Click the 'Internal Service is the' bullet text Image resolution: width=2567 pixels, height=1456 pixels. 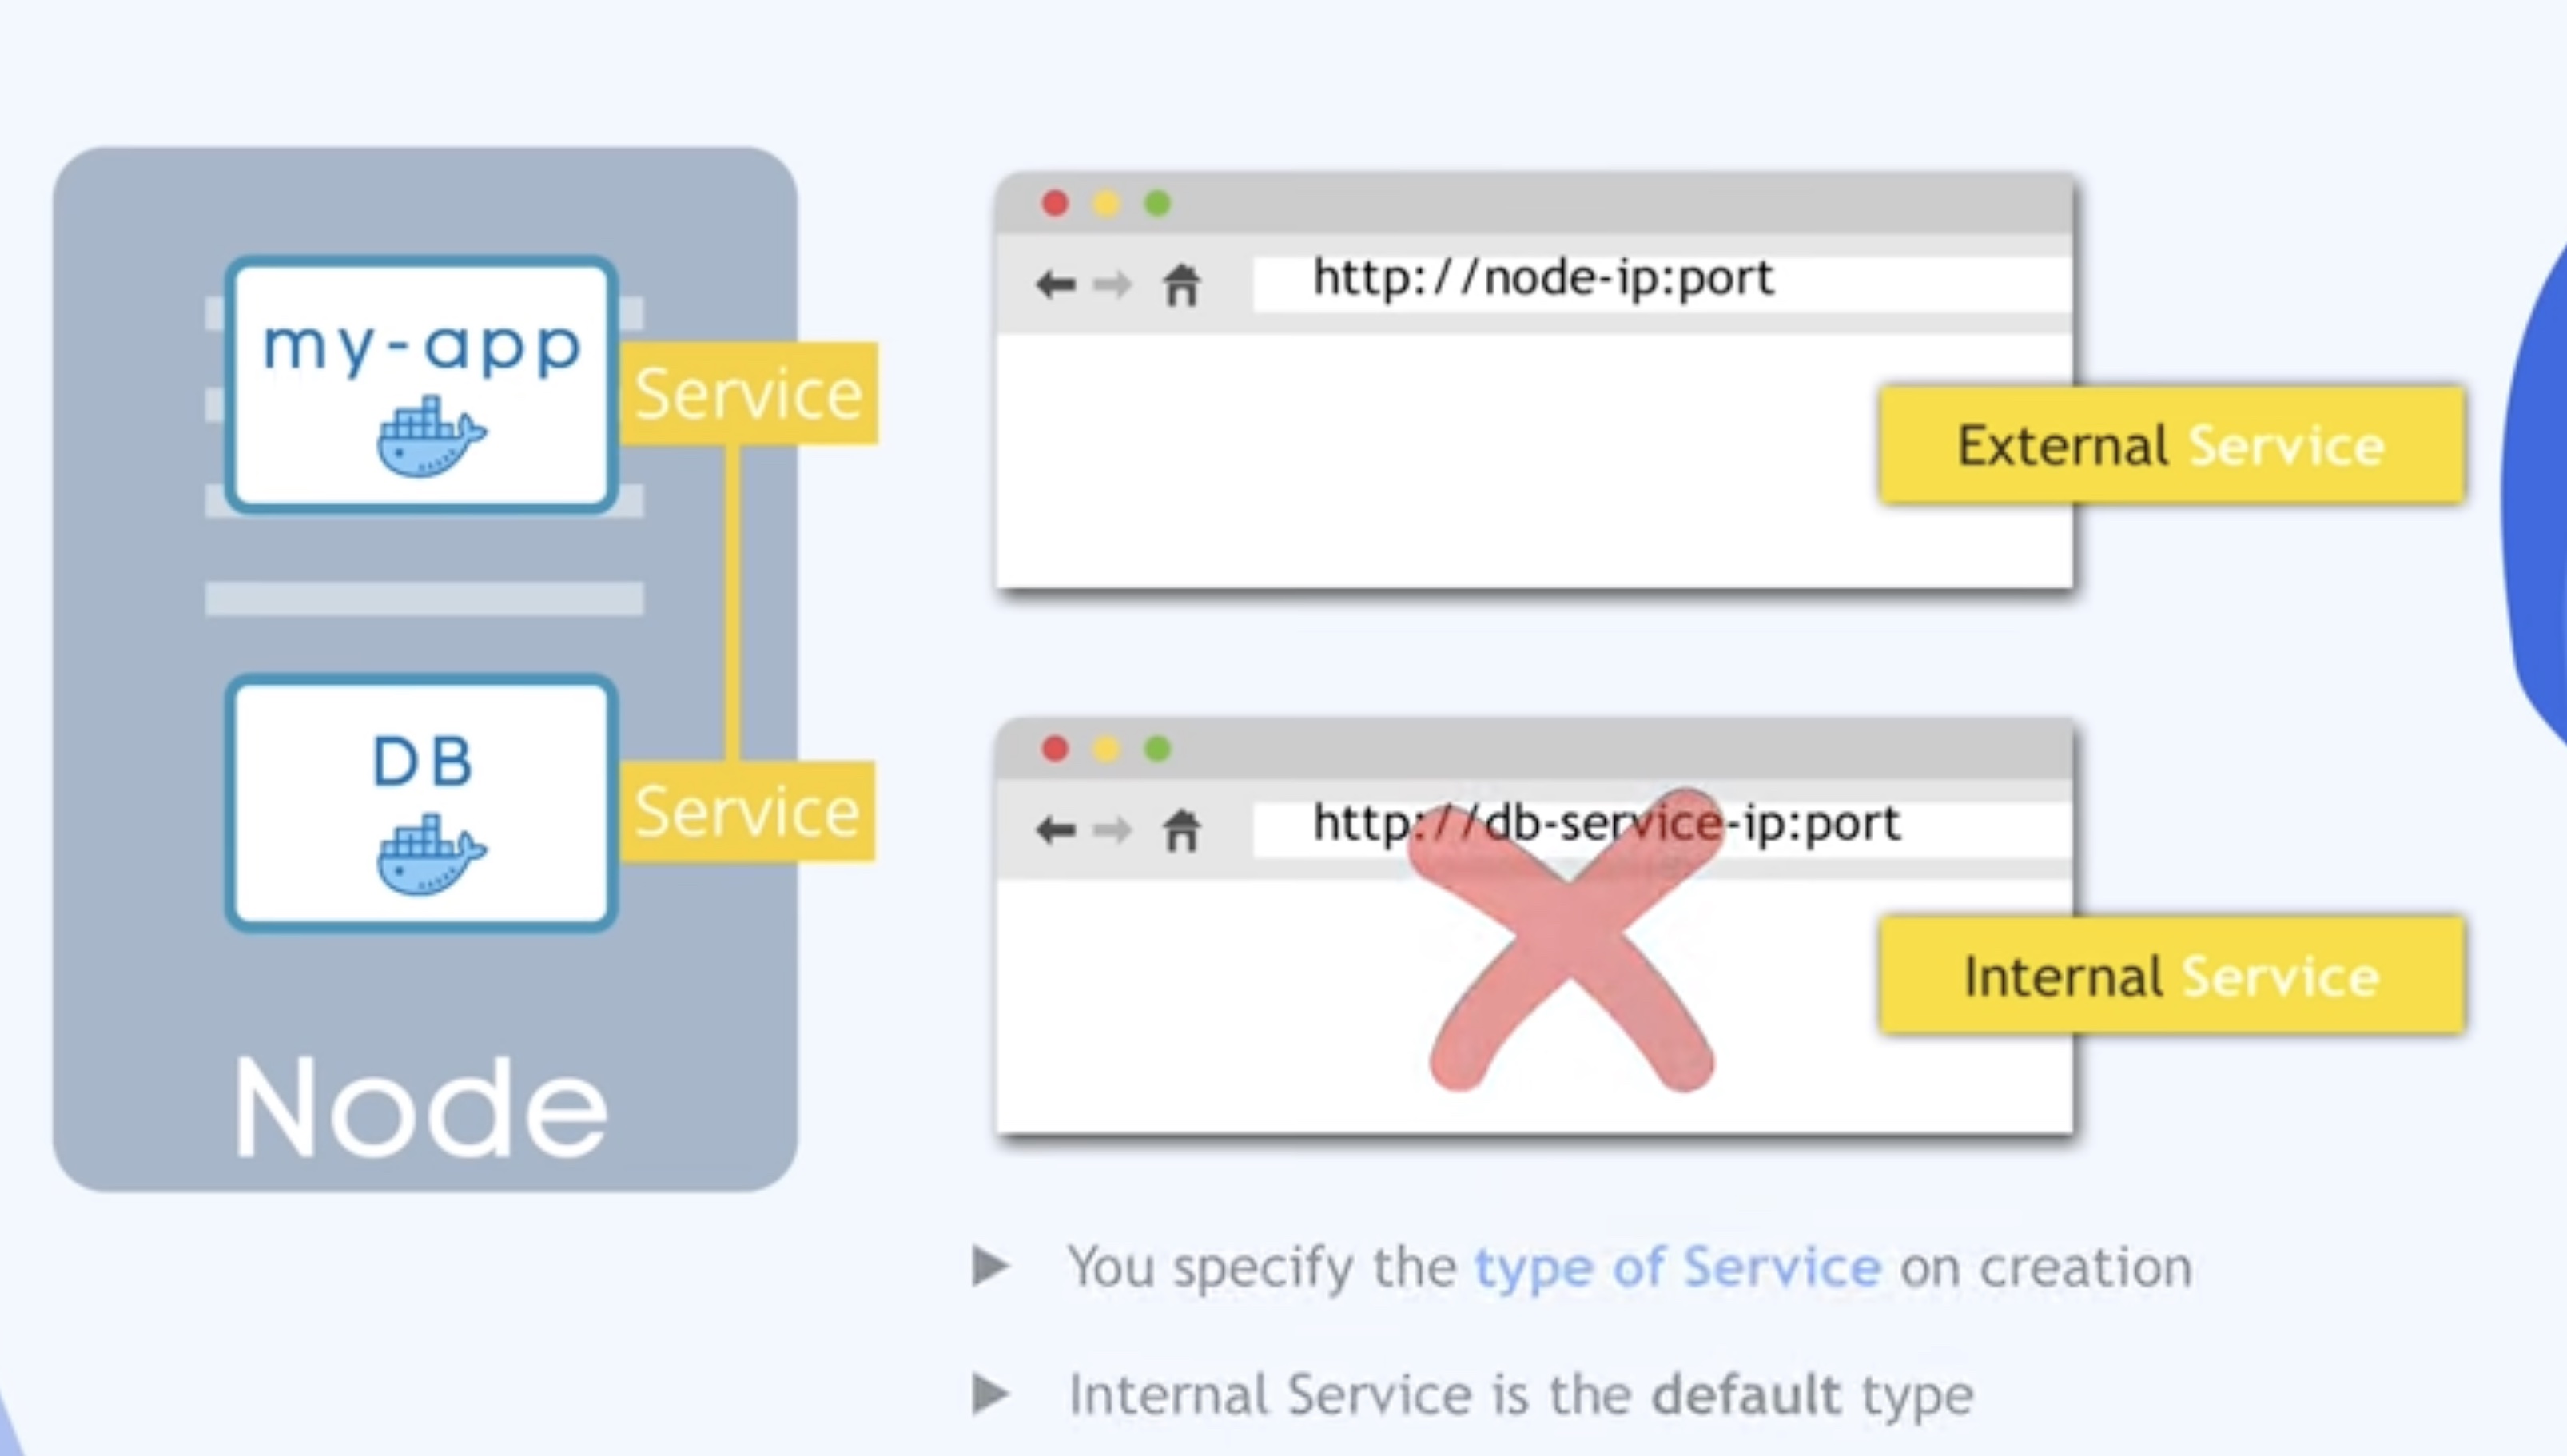[x=1350, y=1394]
